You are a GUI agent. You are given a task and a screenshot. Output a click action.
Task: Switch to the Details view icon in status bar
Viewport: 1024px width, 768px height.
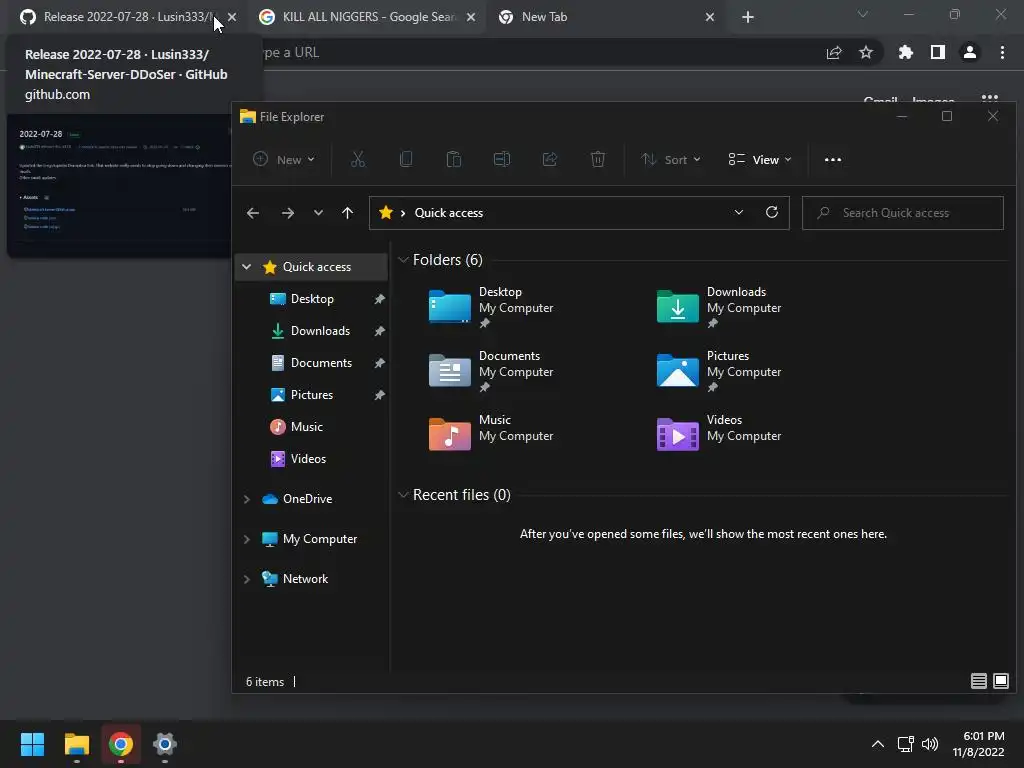click(x=978, y=681)
